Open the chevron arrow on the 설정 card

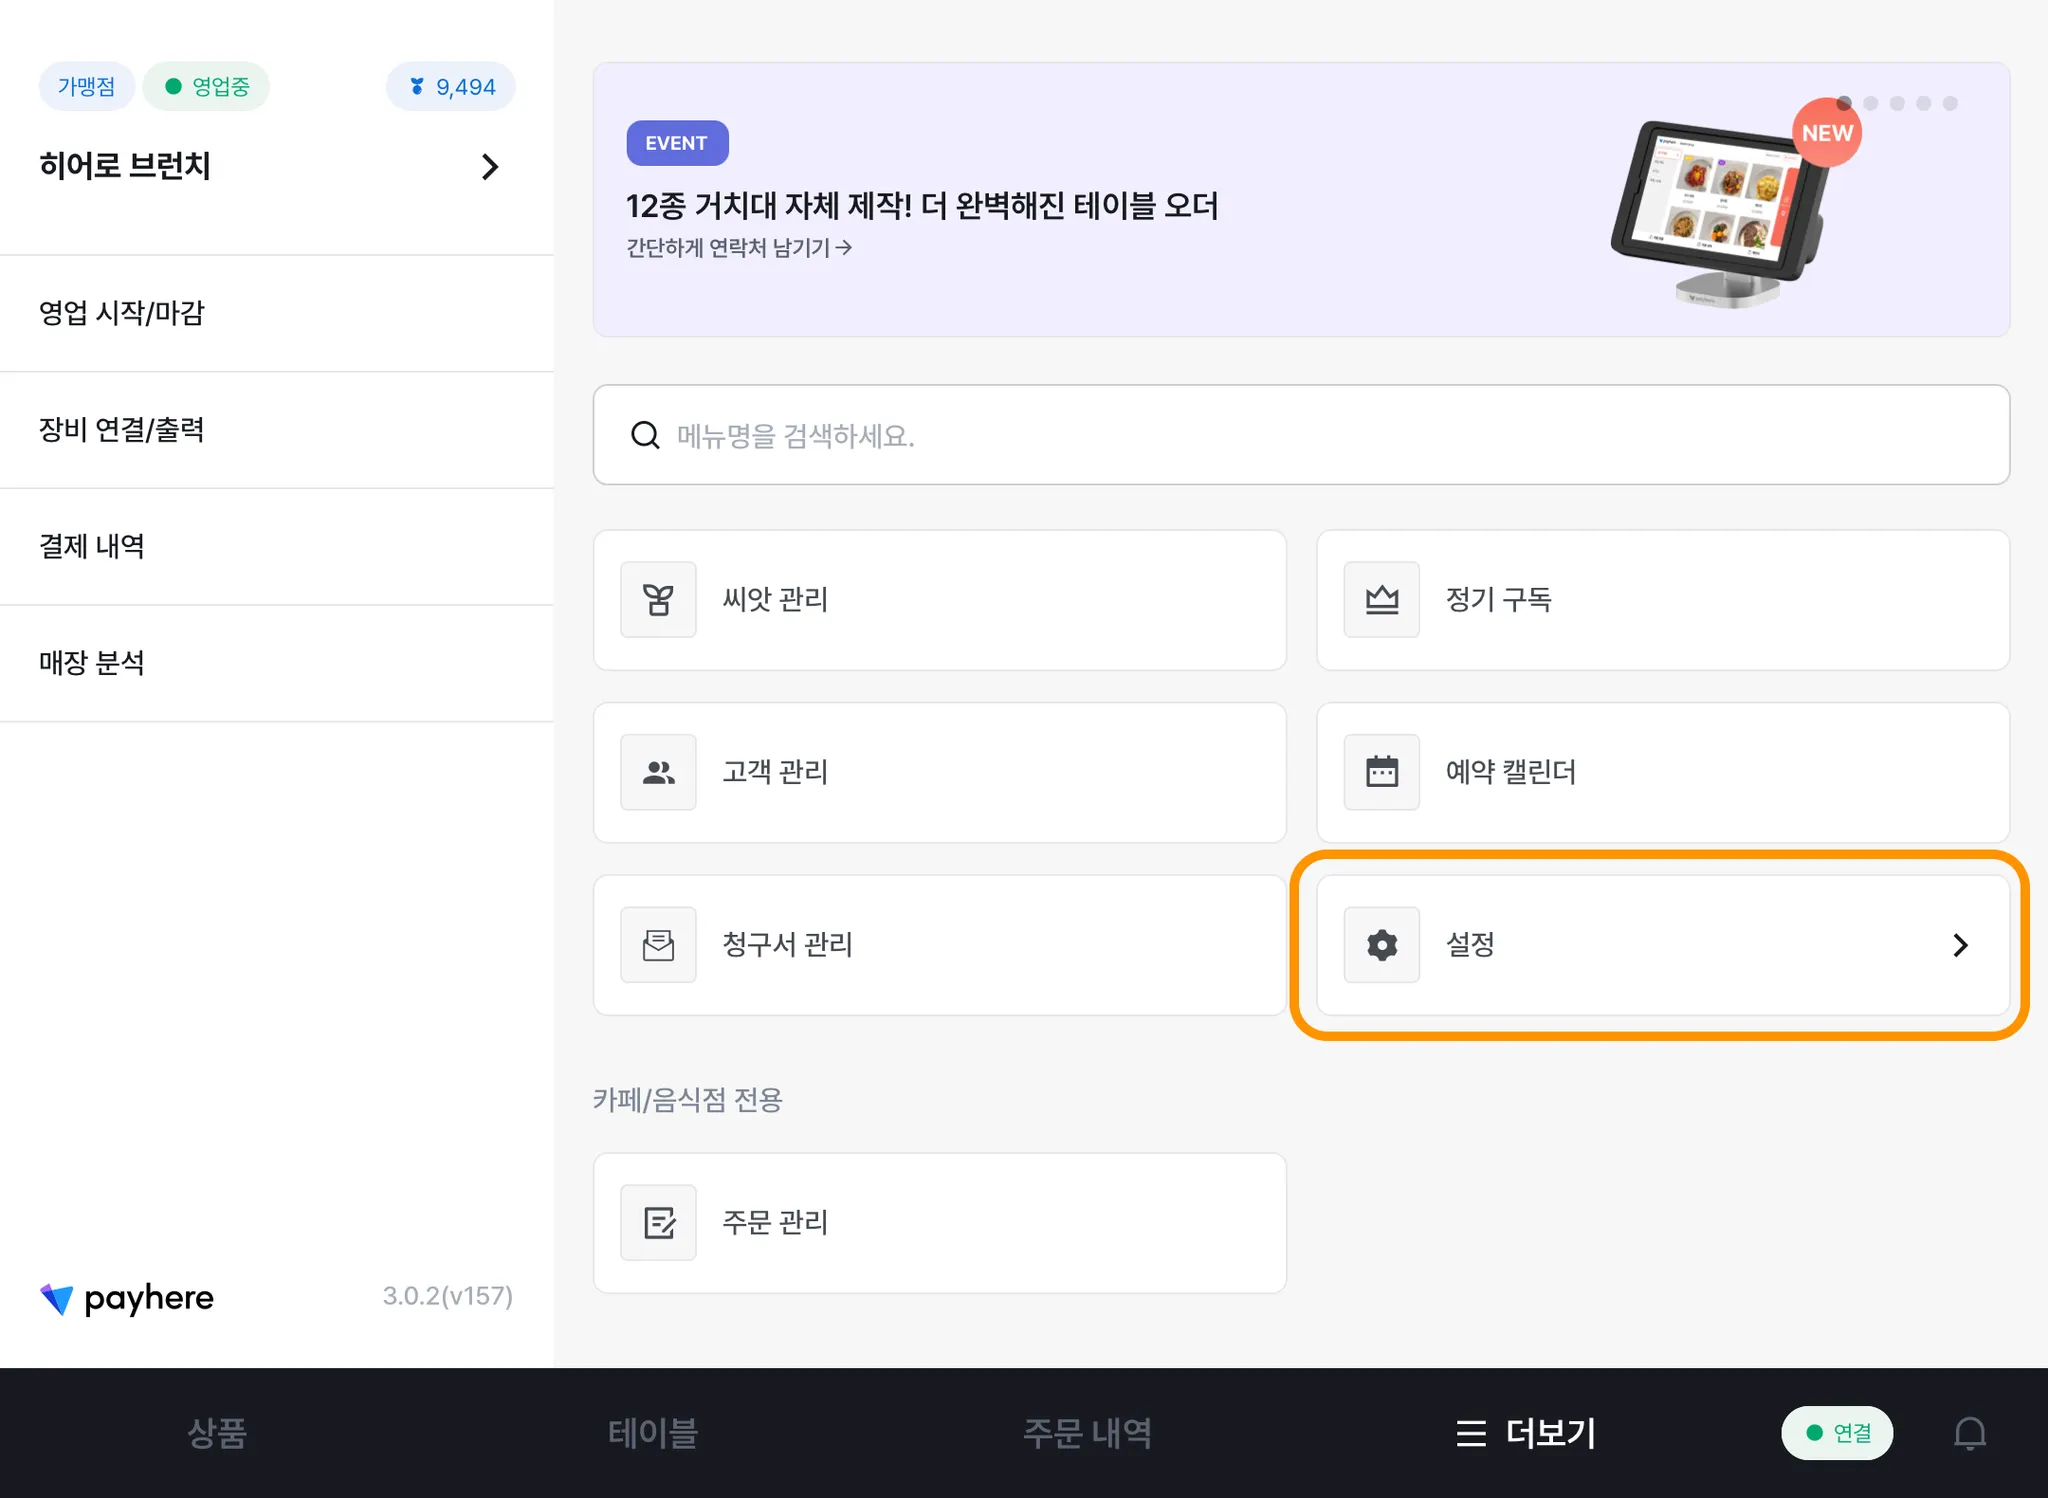(x=1960, y=945)
